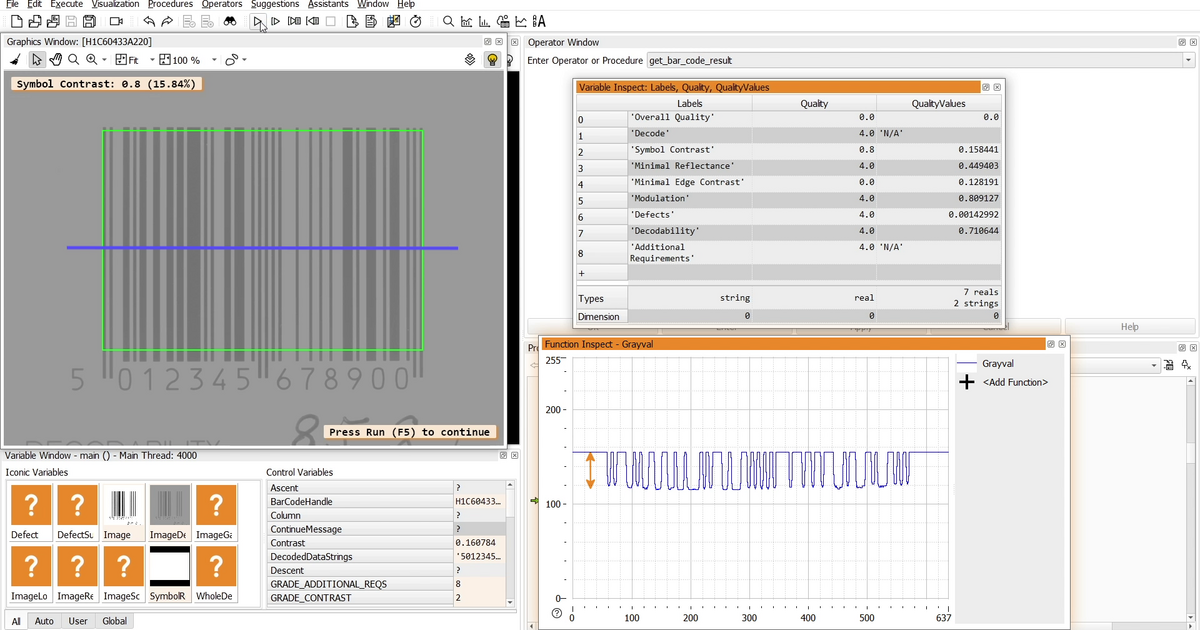Viewport: 1200px width, 630px height.
Task: Toggle the pan hand tool
Action: (x=56, y=60)
